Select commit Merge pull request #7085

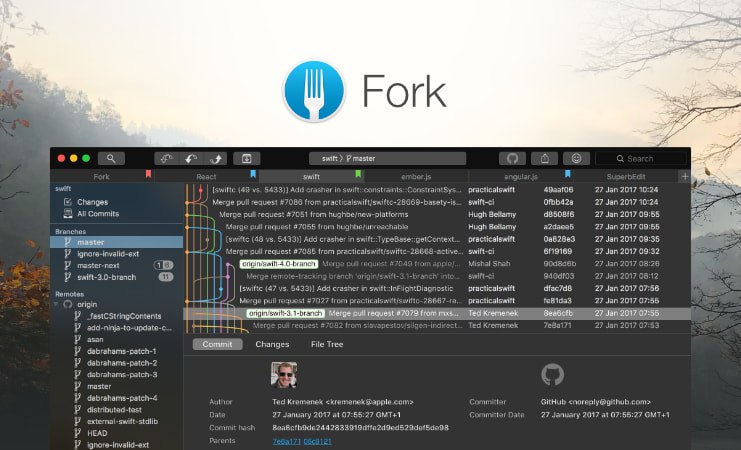pyautogui.click(x=437, y=251)
